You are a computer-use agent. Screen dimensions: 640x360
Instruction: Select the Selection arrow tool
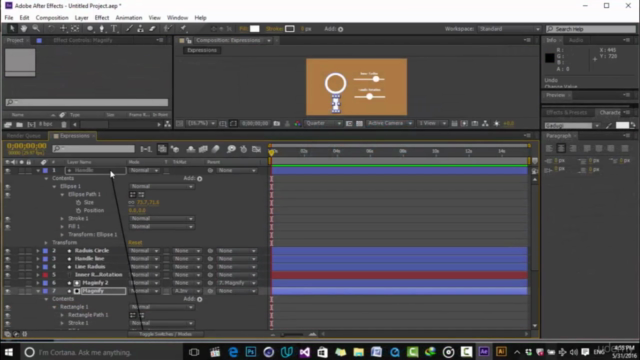[12, 29]
